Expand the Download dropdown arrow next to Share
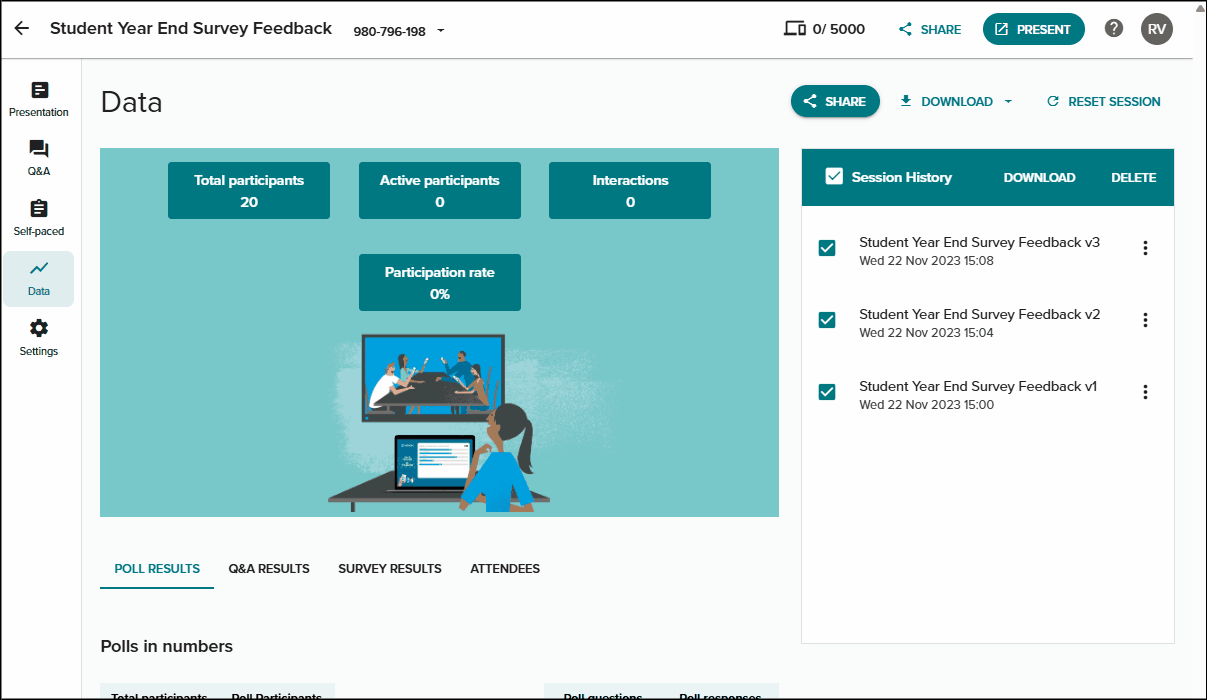Image resolution: width=1207 pixels, height=700 pixels. click(1008, 101)
